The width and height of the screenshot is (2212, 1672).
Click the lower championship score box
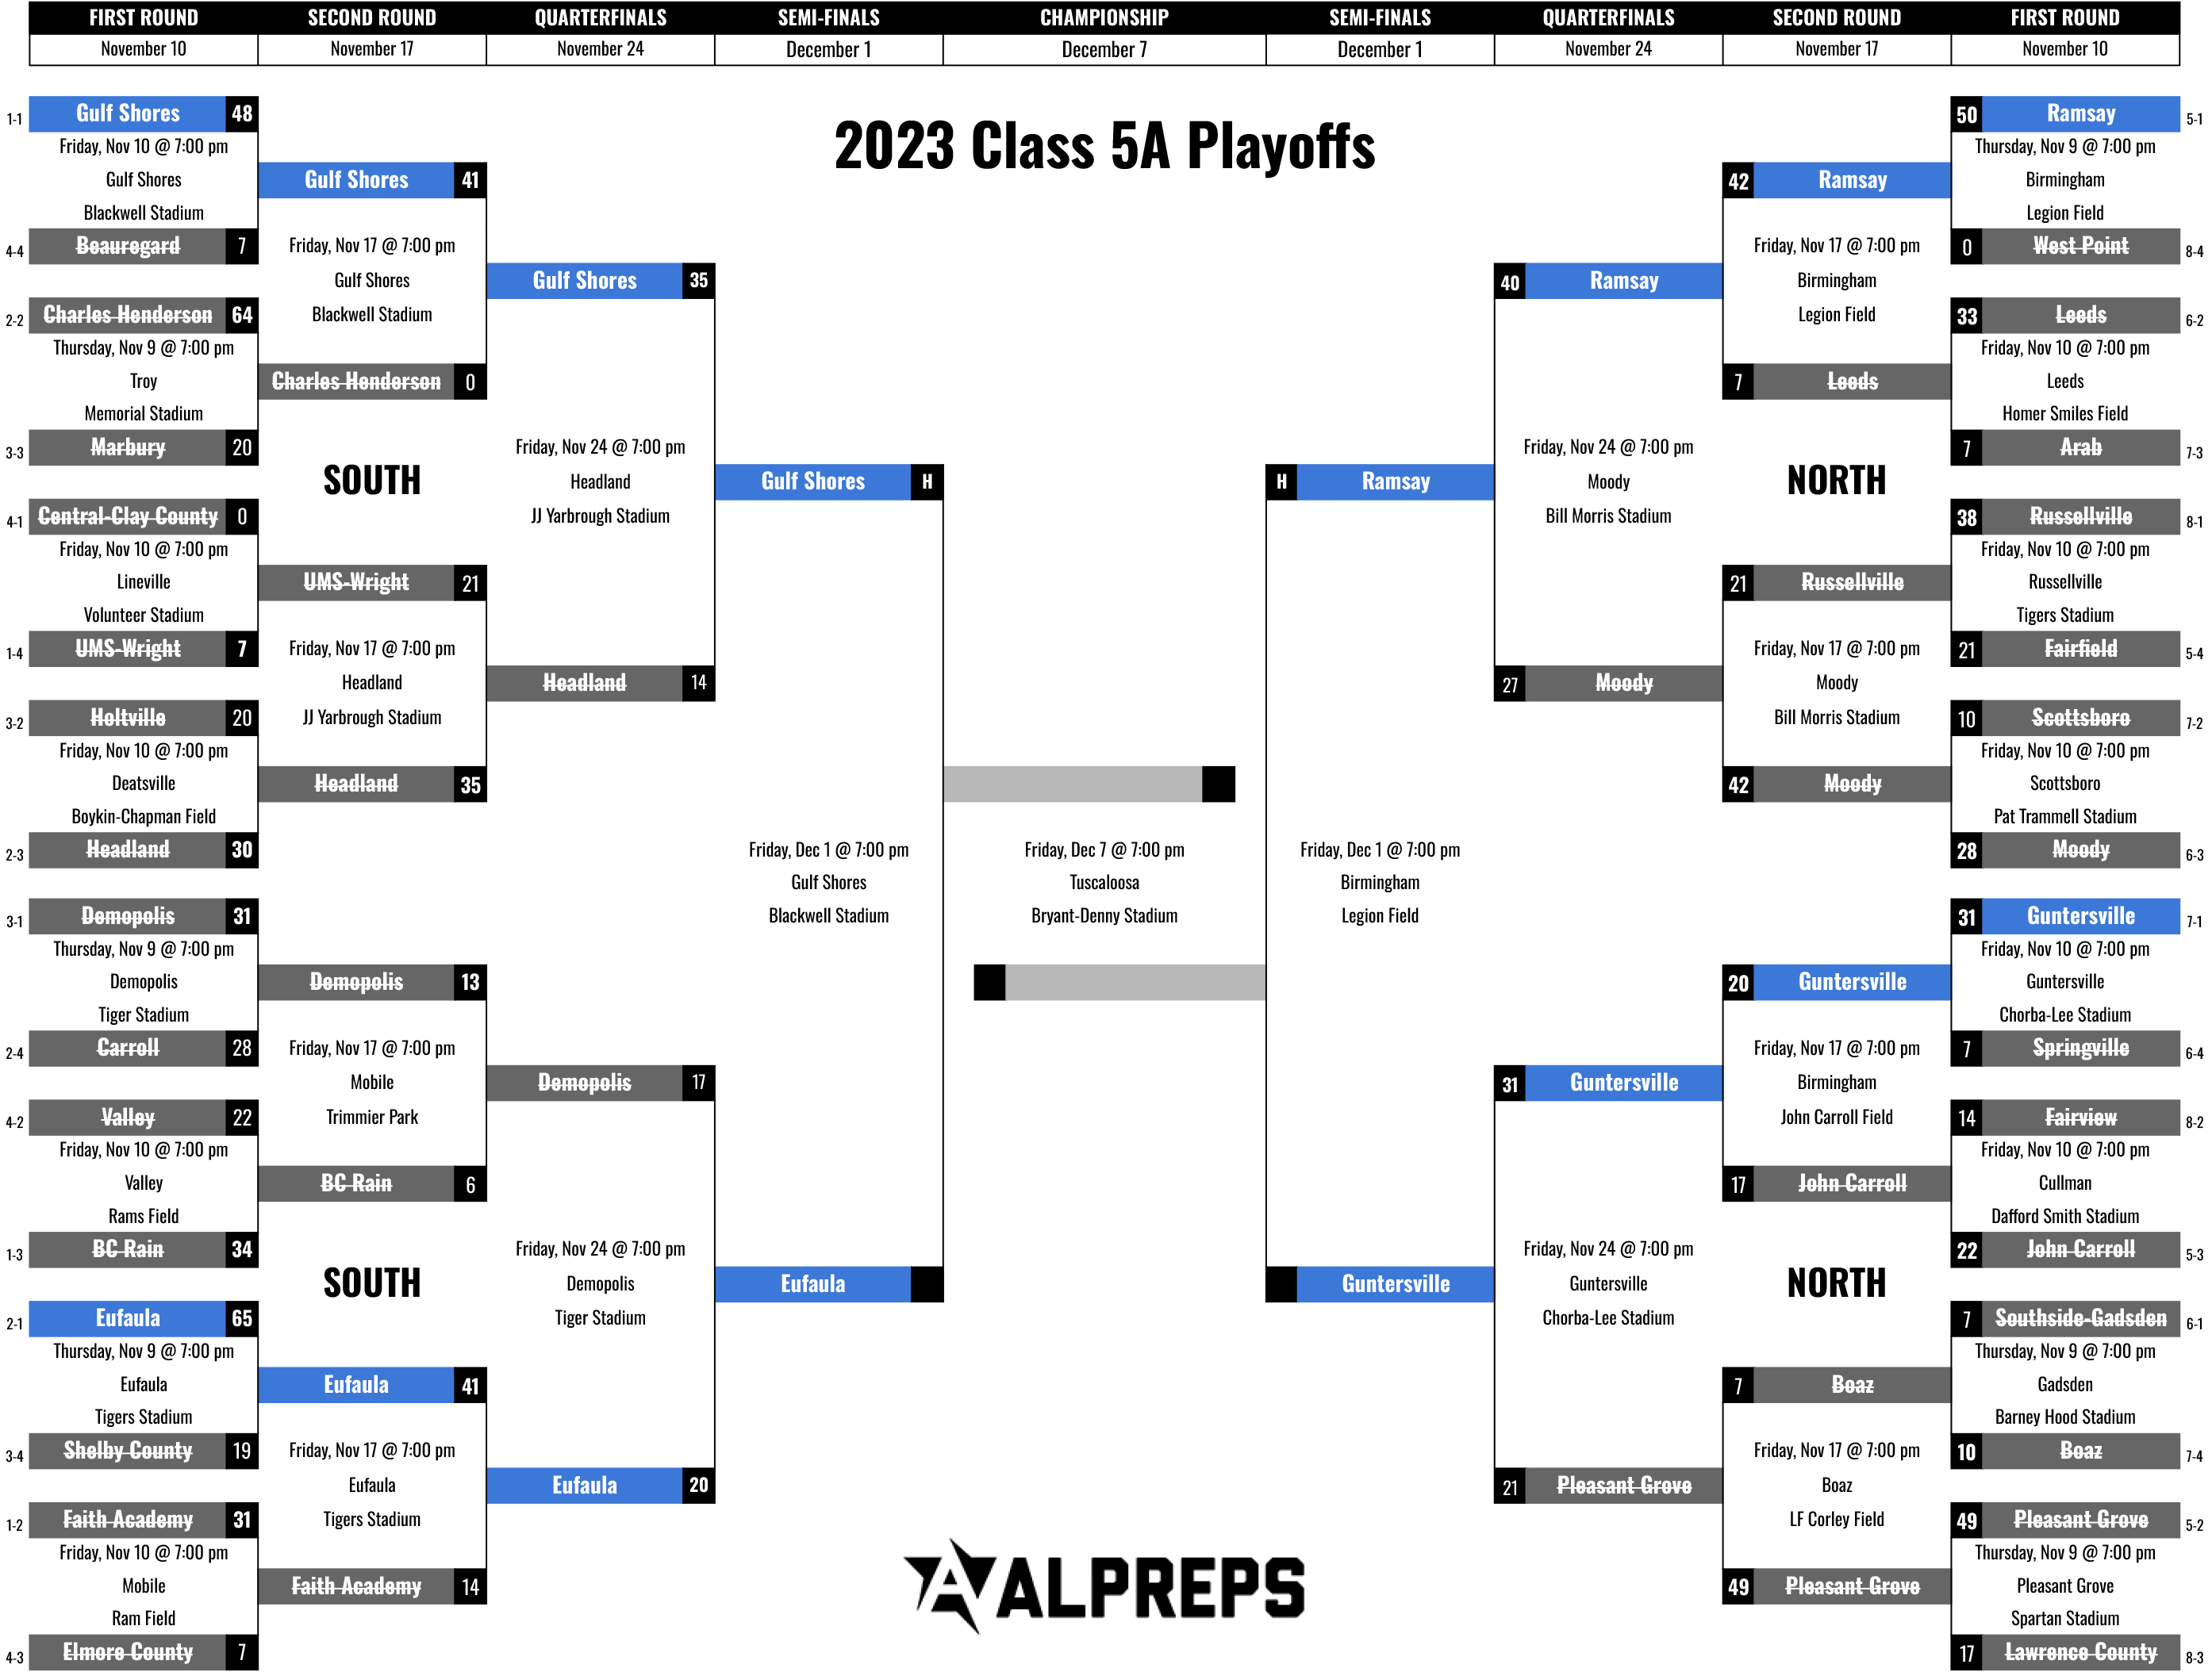coord(990,982)
